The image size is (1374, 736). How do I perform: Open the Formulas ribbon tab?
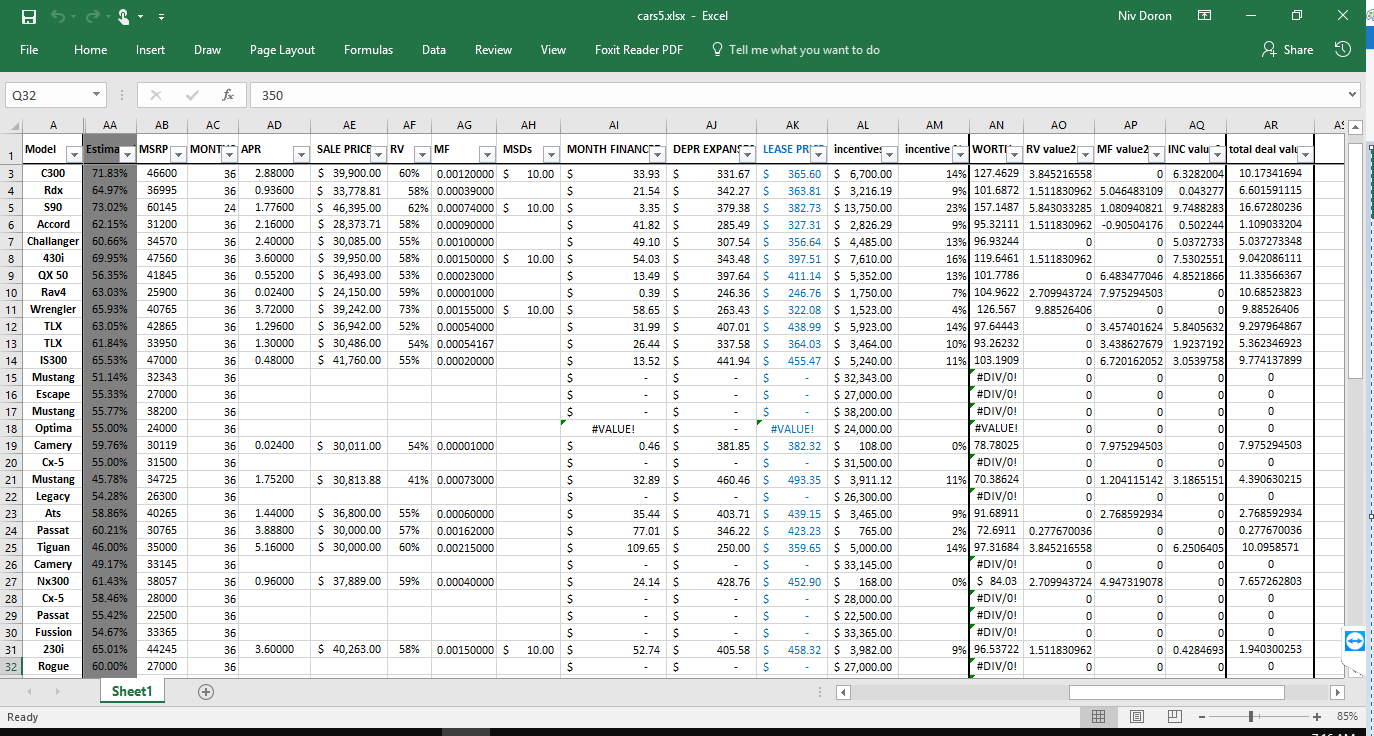coord(368,50)
